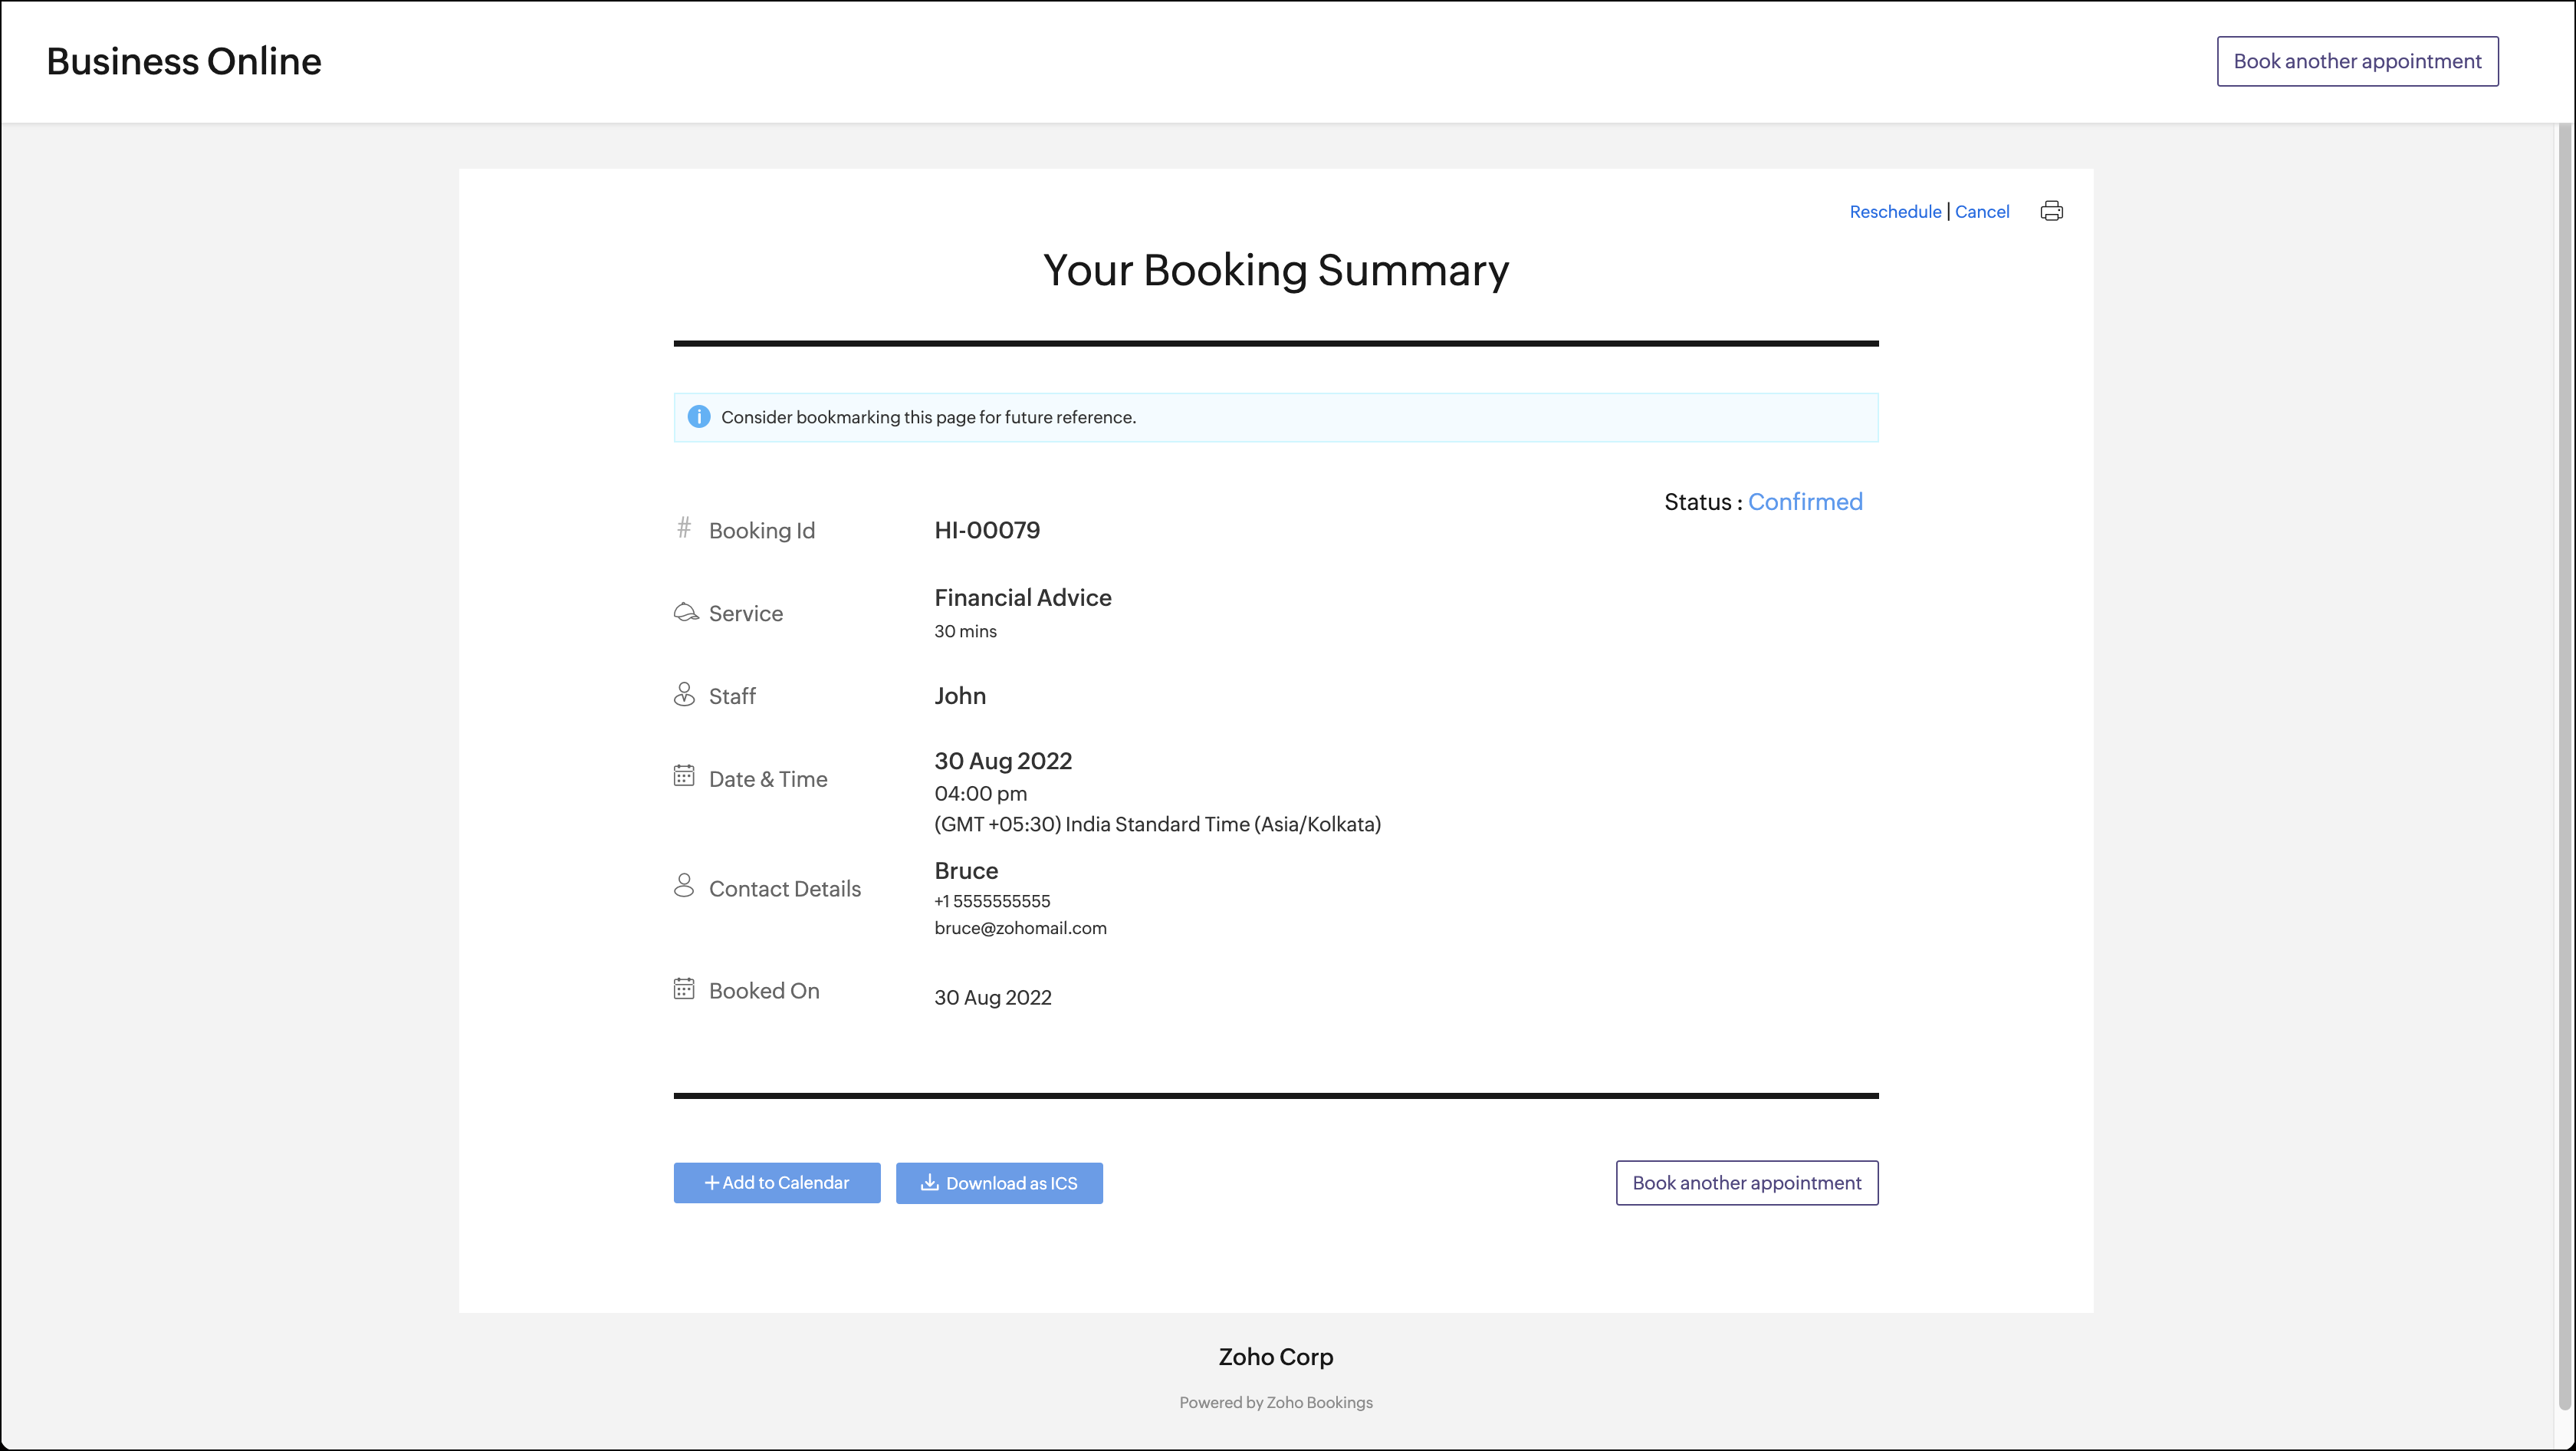Click the 04:00 pm appointment time

(x=980, y=794)
